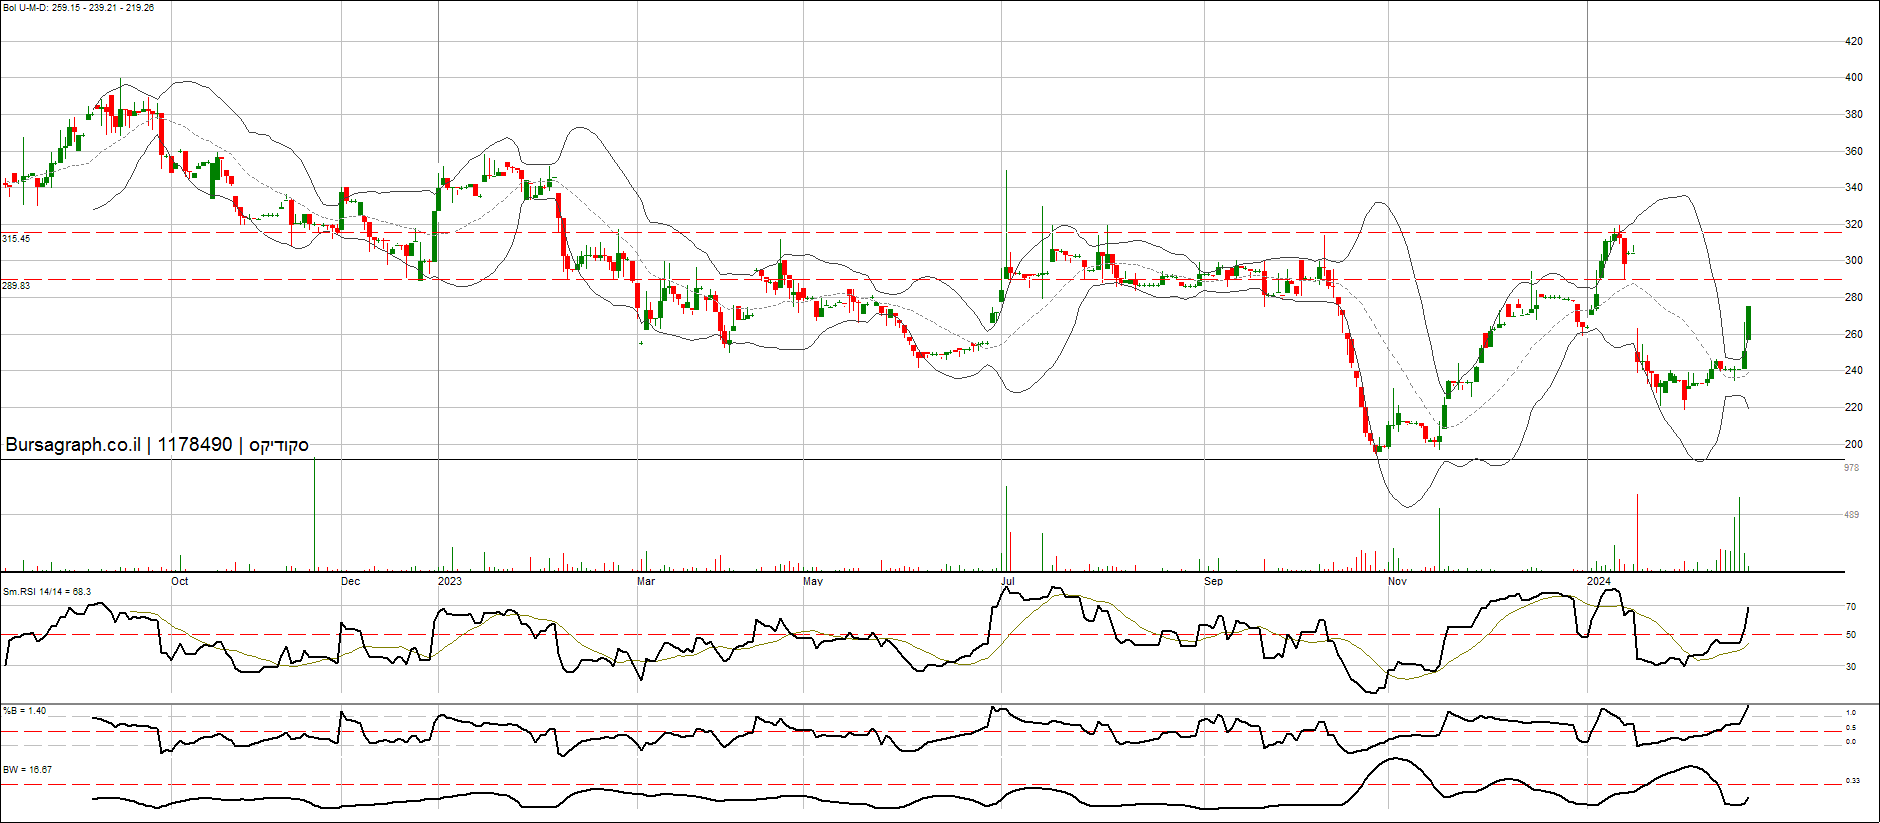Click the 289.83 support level label
This screenshot has height=823, width=1880.
tap(16, 286)
